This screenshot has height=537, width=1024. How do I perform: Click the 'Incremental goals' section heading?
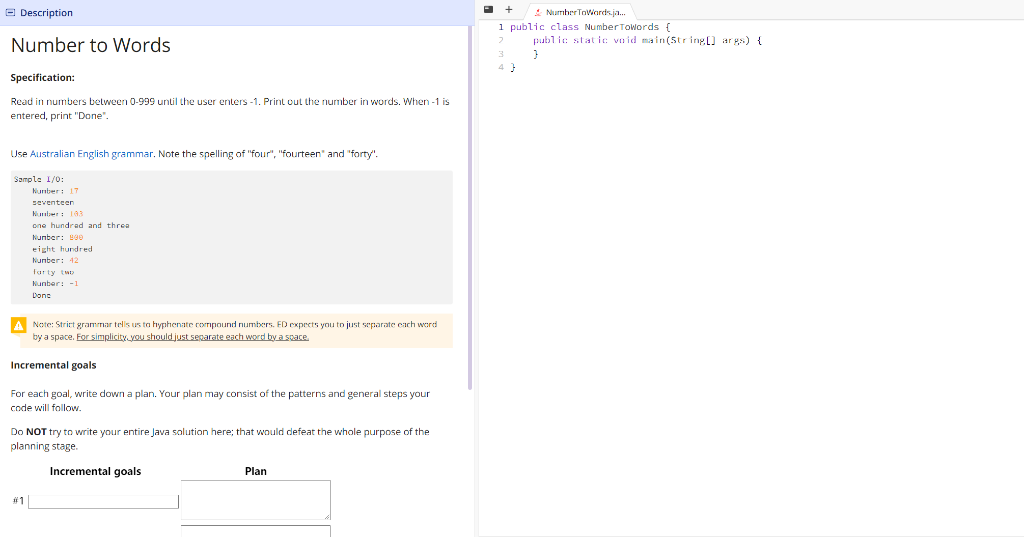tap(54, 365)
